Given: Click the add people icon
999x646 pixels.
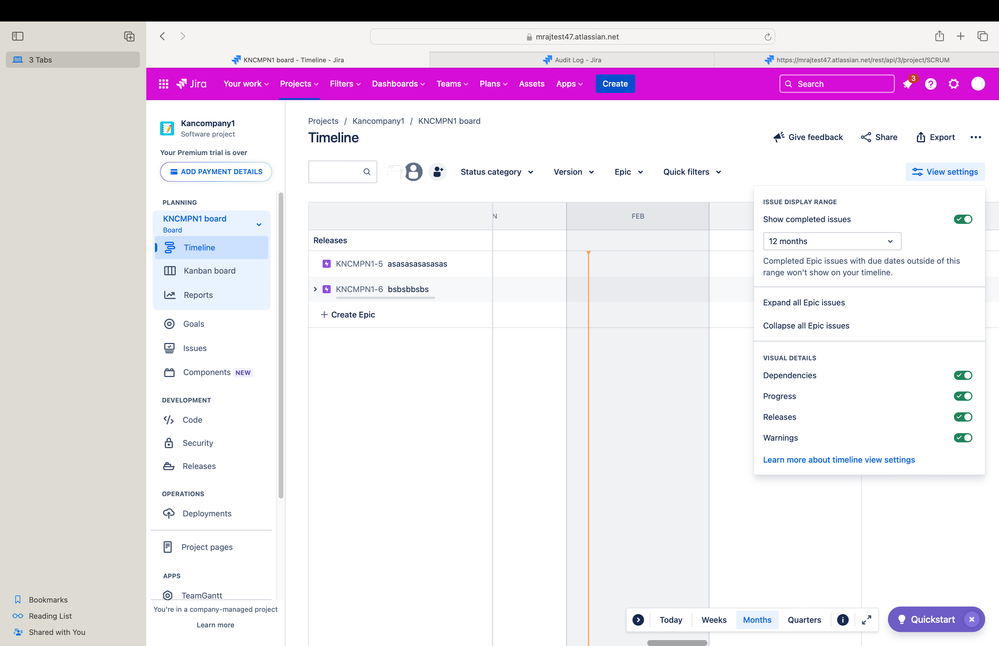Looking at the screenshot, I should pyautogui.click(x=438, y=171).
